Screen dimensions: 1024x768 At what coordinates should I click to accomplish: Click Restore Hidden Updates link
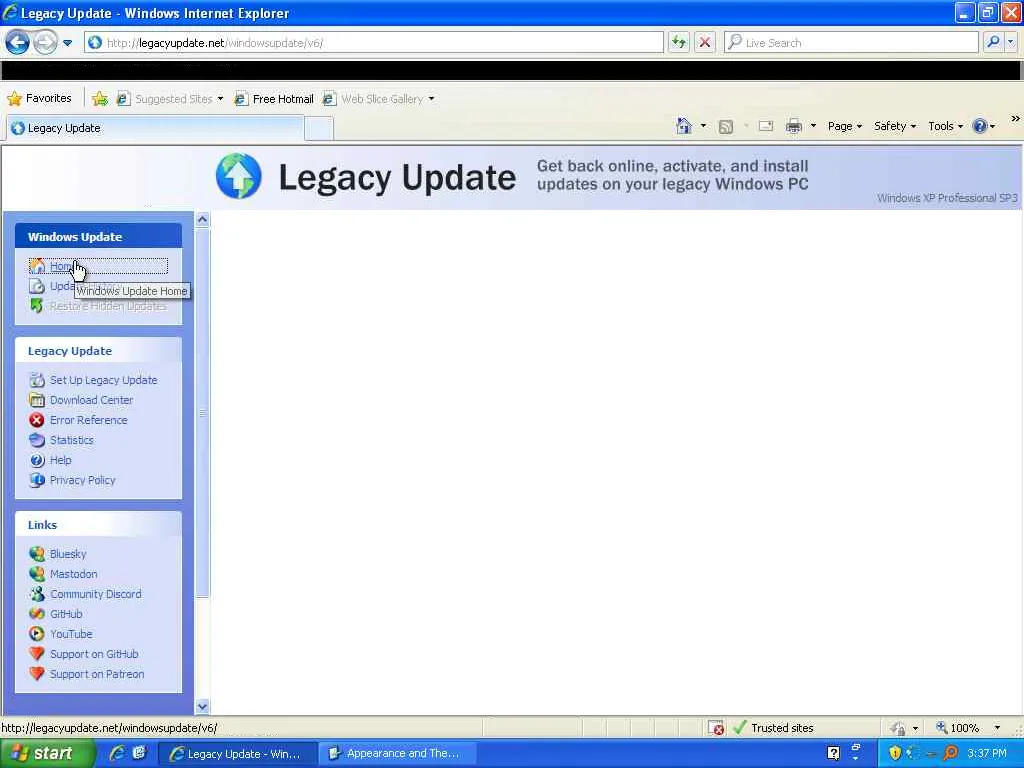pos(108,306)
